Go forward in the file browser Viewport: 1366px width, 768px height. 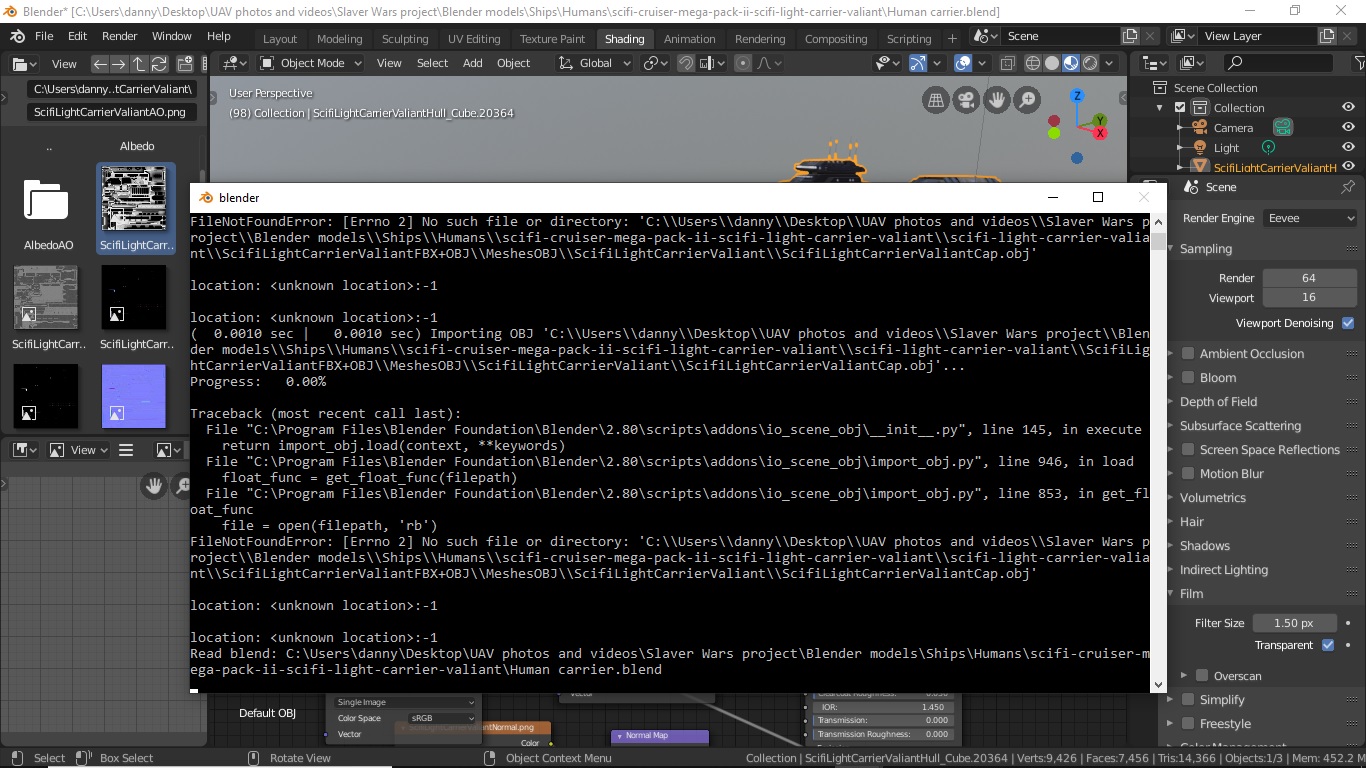click(118, 63)
